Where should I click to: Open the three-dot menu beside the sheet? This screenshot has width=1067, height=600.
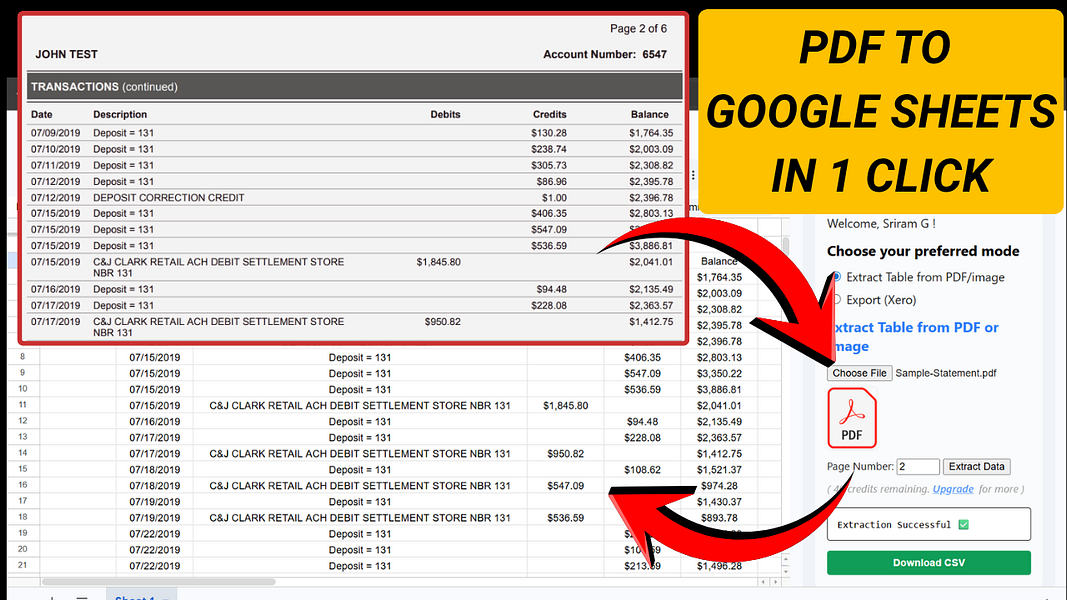tap(693, 175)
